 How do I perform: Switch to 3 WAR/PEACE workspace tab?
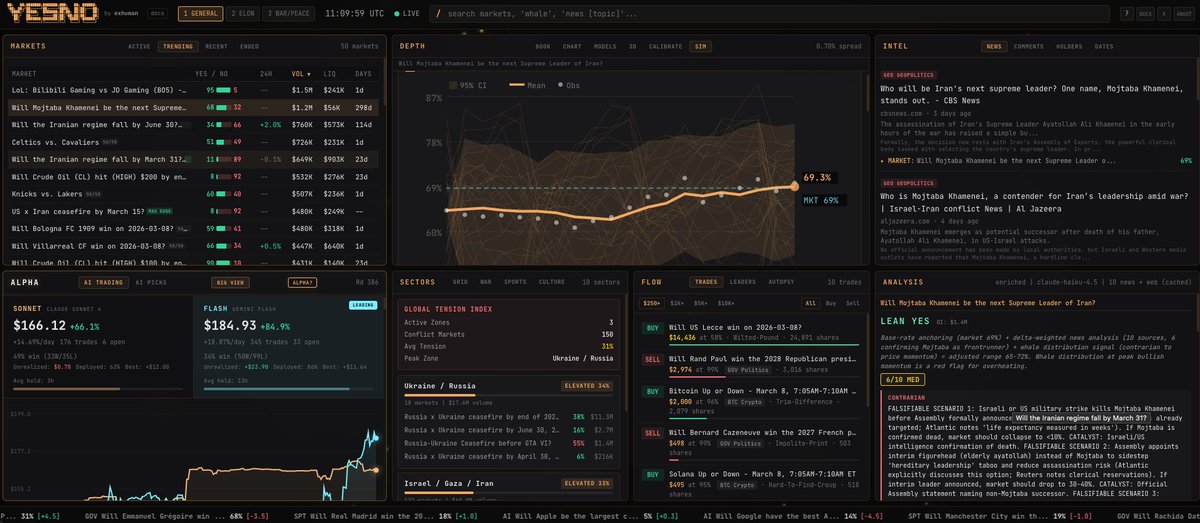287,14
